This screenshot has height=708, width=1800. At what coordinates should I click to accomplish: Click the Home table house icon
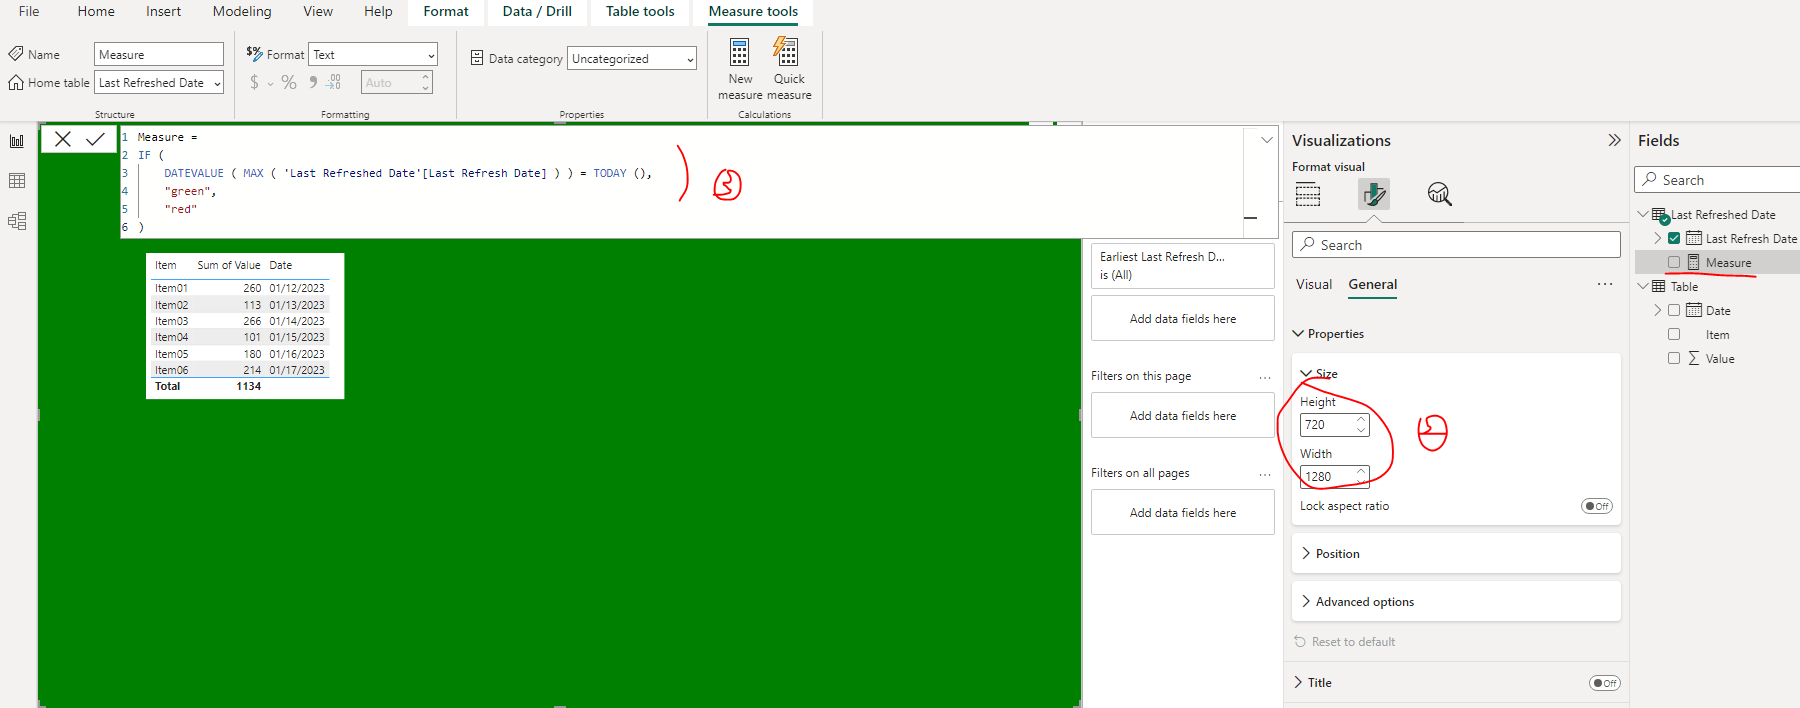(x=16, y=82)
